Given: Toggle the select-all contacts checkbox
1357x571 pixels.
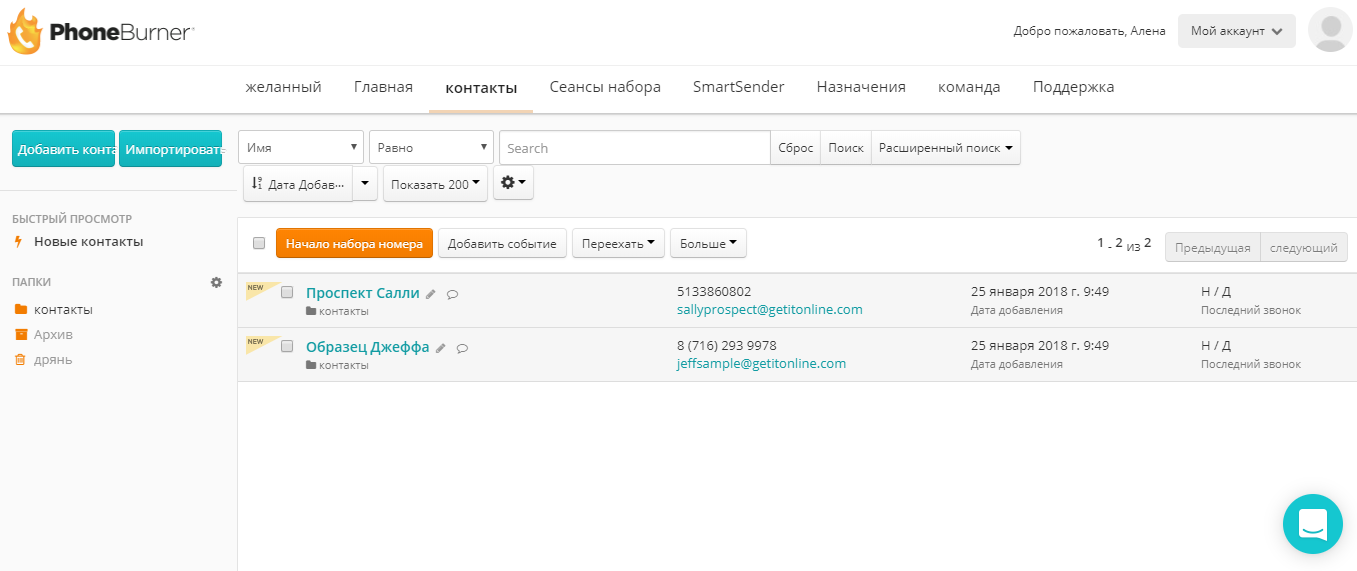Looking at the screenshot, I should point(259,243).
